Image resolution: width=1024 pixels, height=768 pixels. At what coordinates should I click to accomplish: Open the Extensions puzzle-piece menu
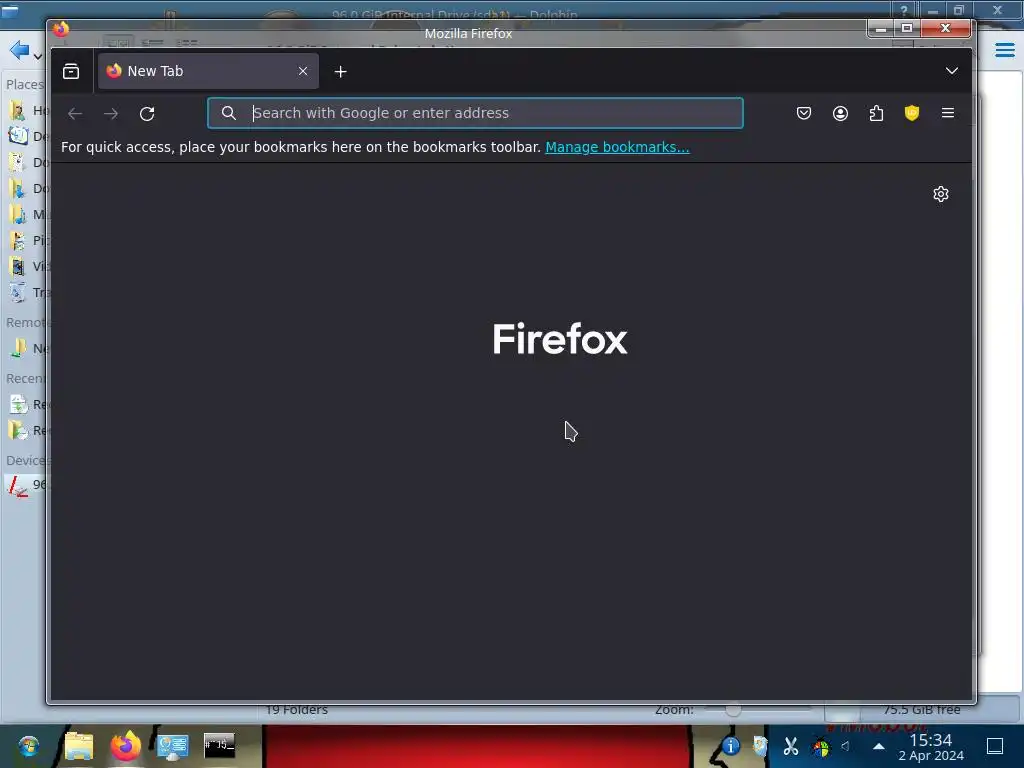click(876, 113)
